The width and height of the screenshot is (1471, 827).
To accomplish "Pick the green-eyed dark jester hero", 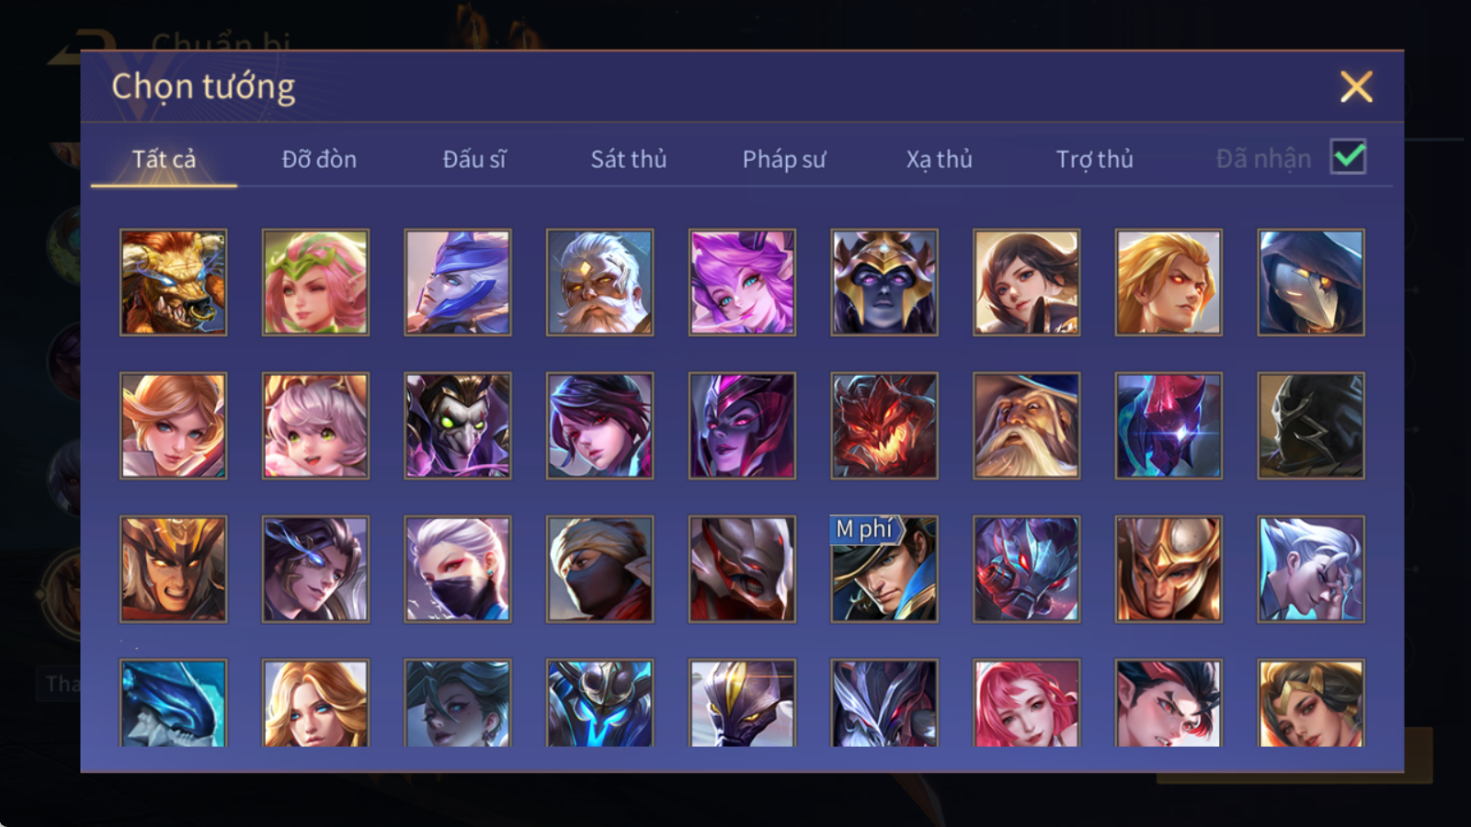I will (458, 426).
